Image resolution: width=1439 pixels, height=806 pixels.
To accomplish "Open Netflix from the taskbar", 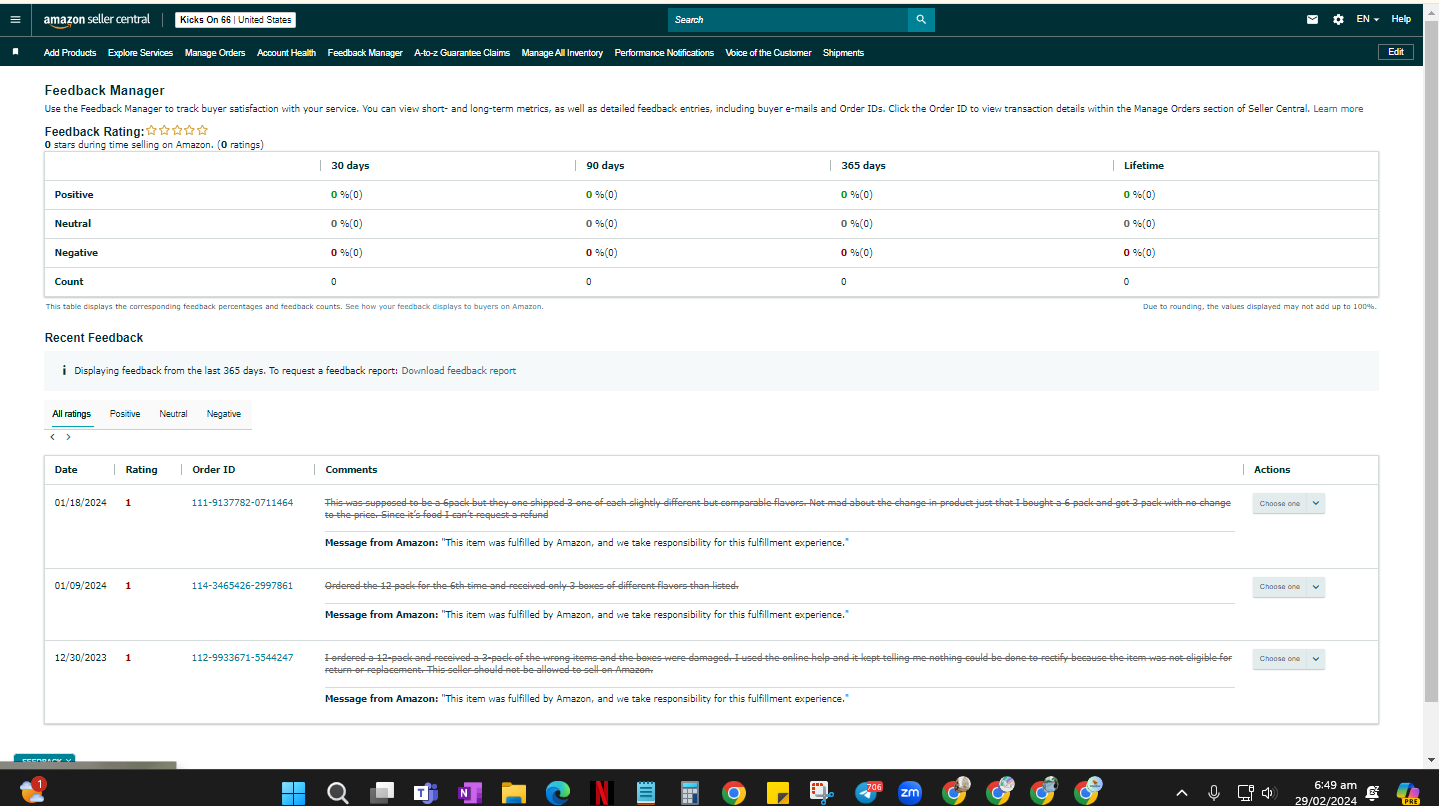I will pos(601,793).
